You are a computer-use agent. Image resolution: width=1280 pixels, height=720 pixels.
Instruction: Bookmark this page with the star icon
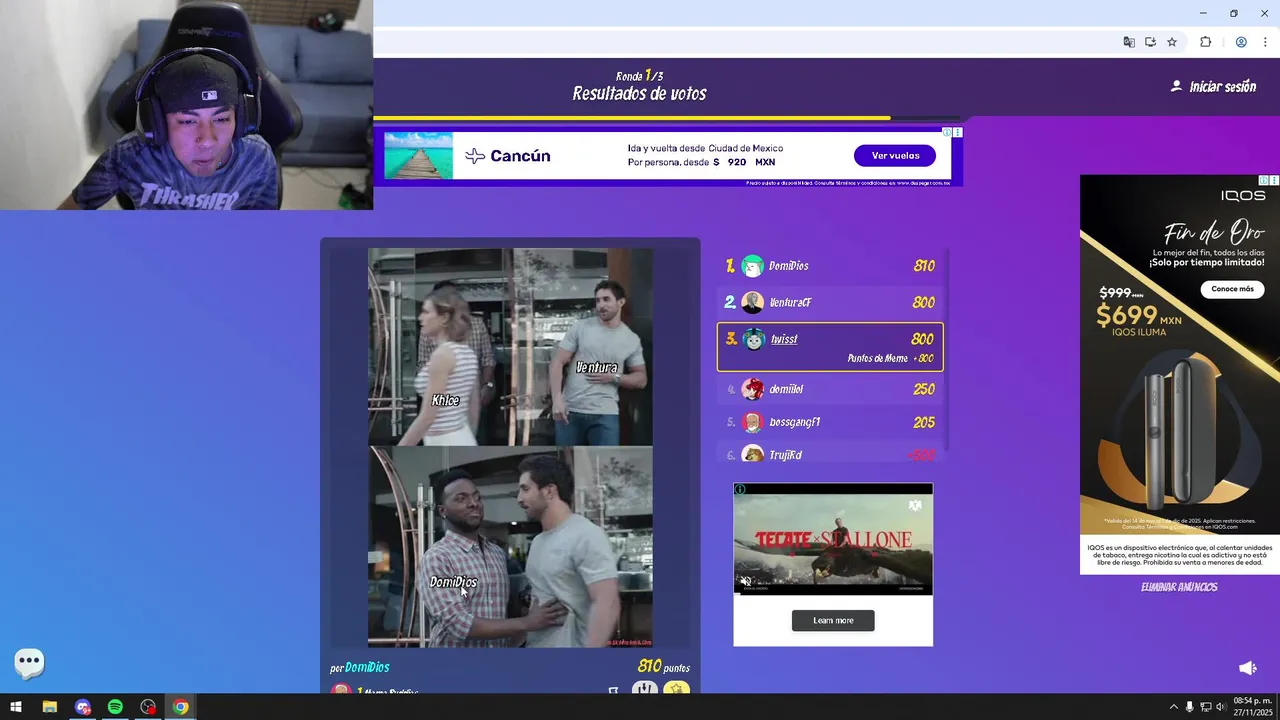coord(1172,42)
